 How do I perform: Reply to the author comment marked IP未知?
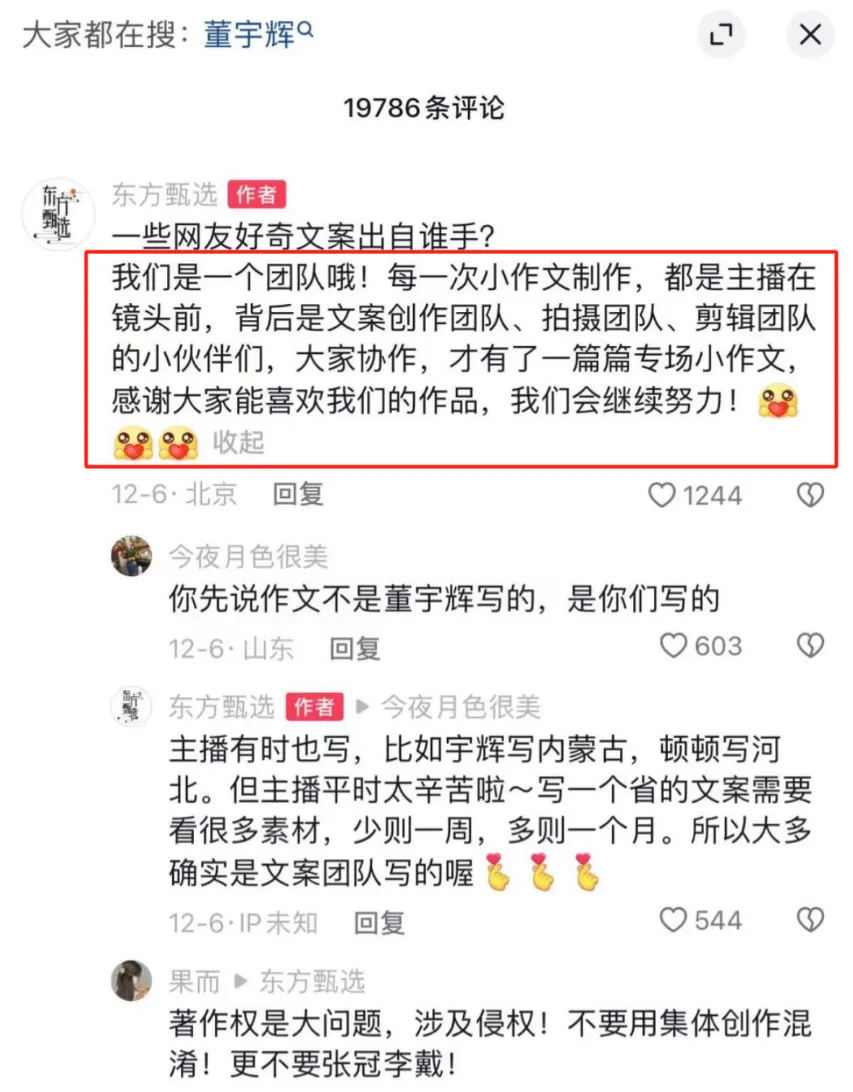click(379, 923)
